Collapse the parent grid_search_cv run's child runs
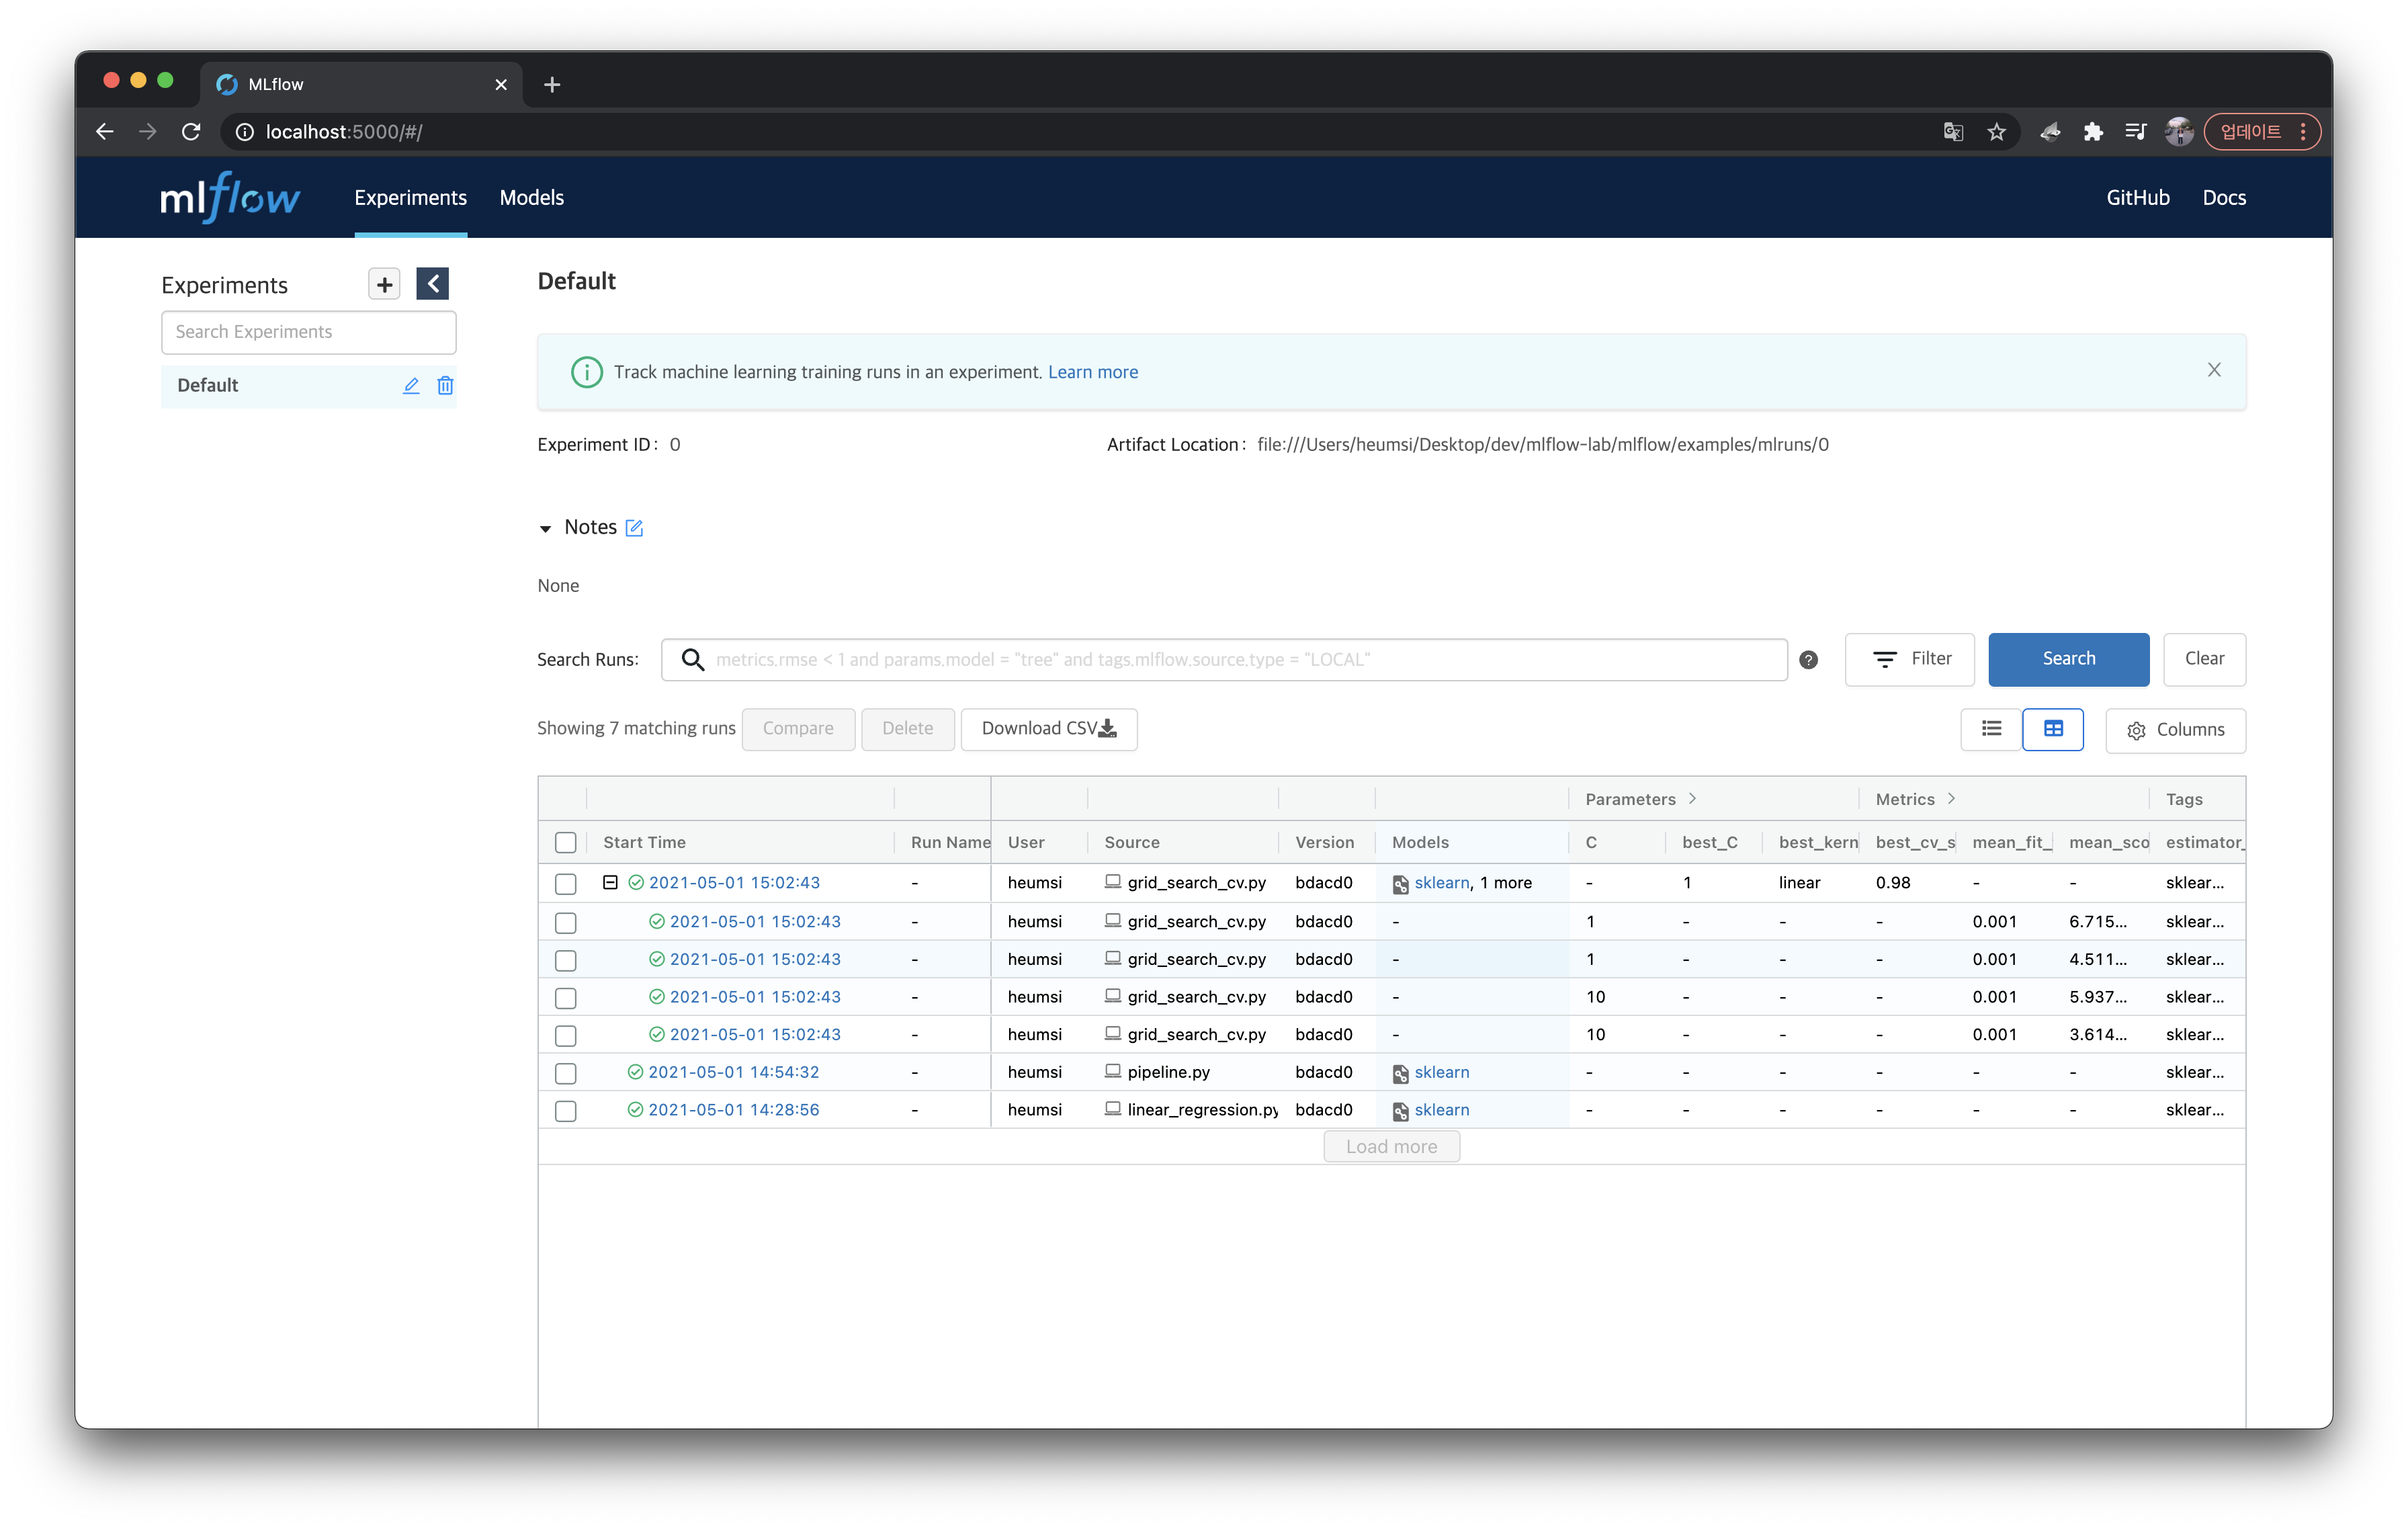2408x1528 pixels. coord(610,882)
